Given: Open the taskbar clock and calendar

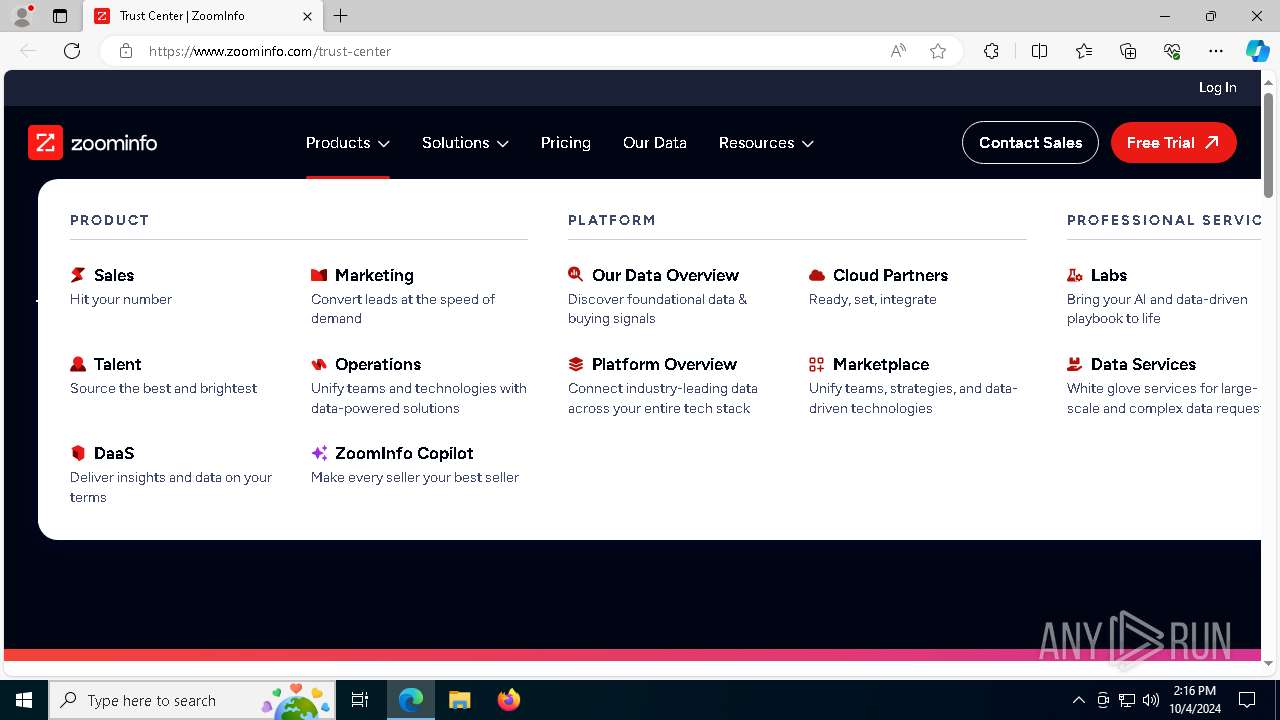Looking at the screenshot, I should pos(1195,700).
